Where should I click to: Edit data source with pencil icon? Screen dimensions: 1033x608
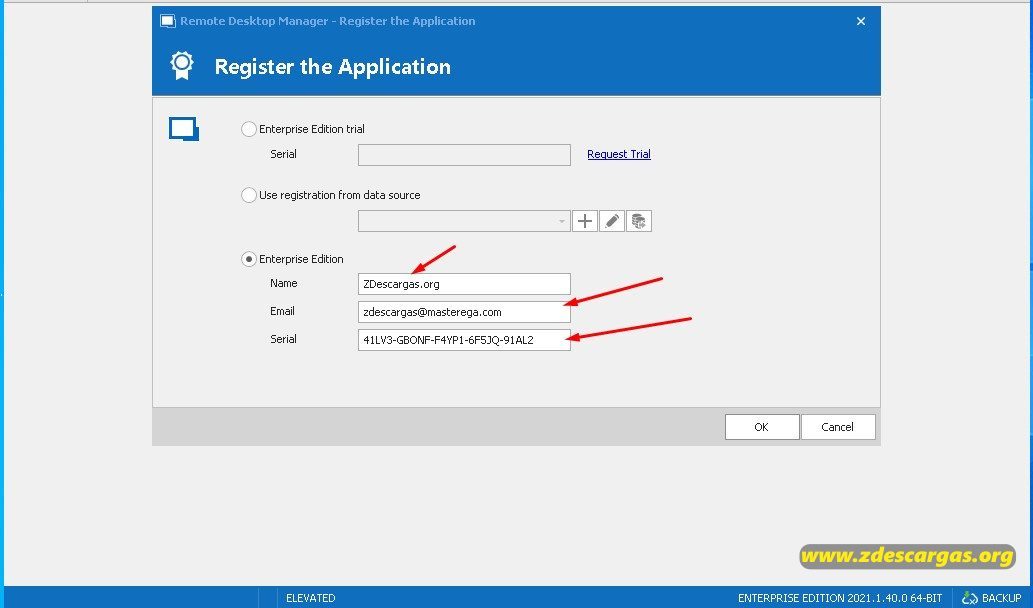[612, 221]
